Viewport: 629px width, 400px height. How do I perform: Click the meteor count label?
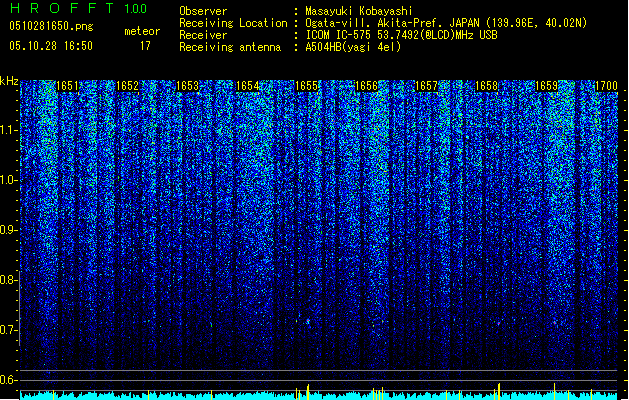click(142, 31)
